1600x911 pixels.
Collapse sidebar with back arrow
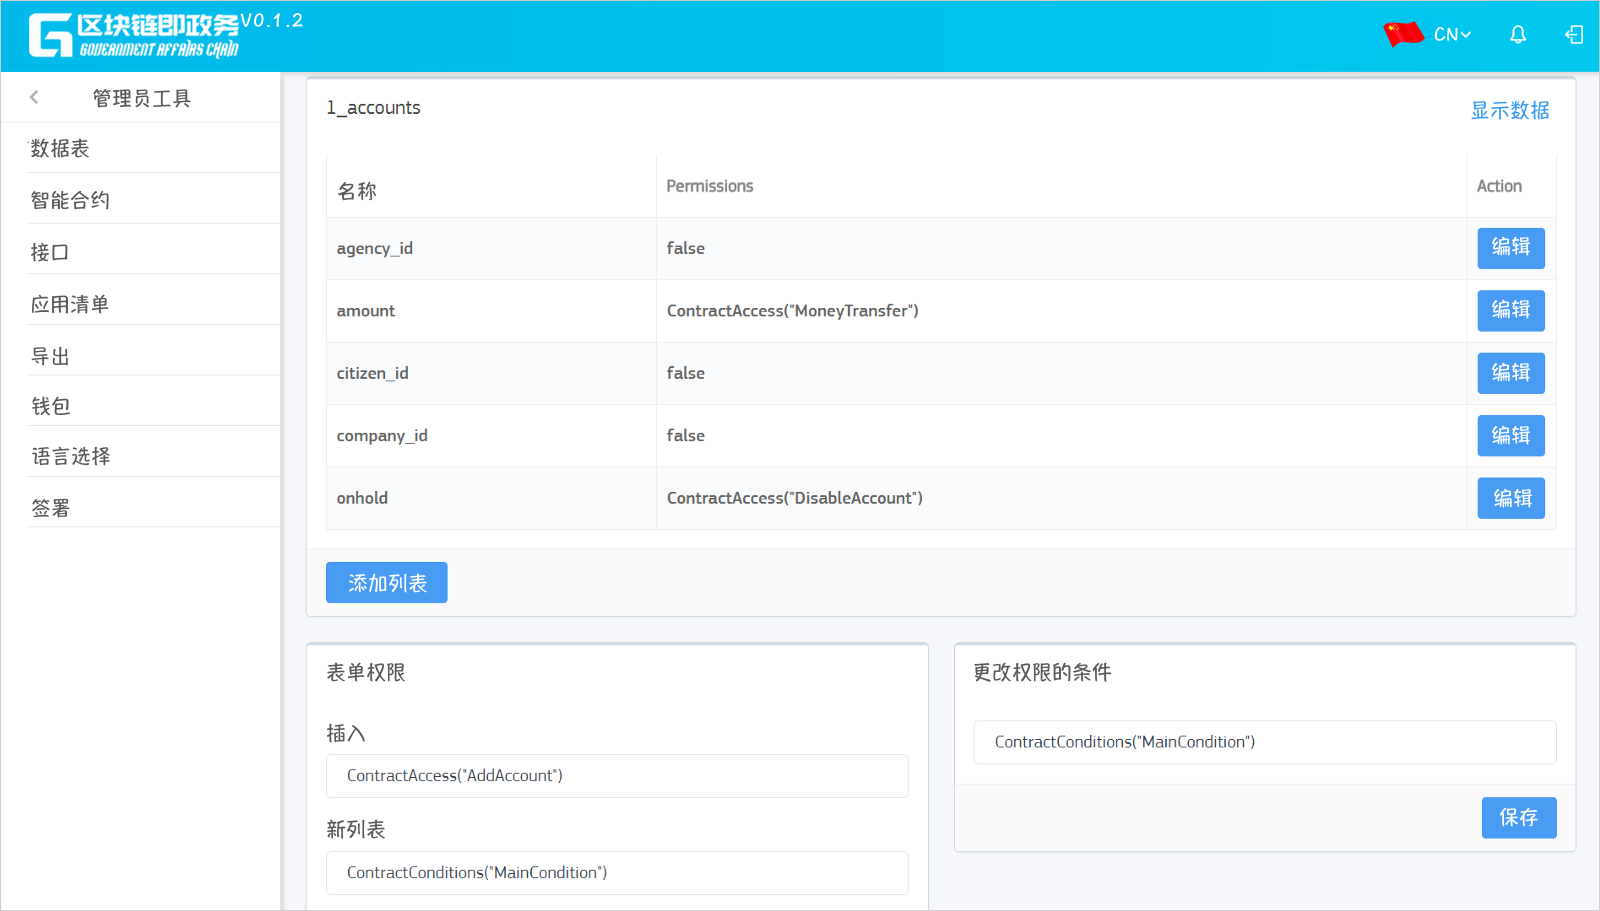pos(35,97)
